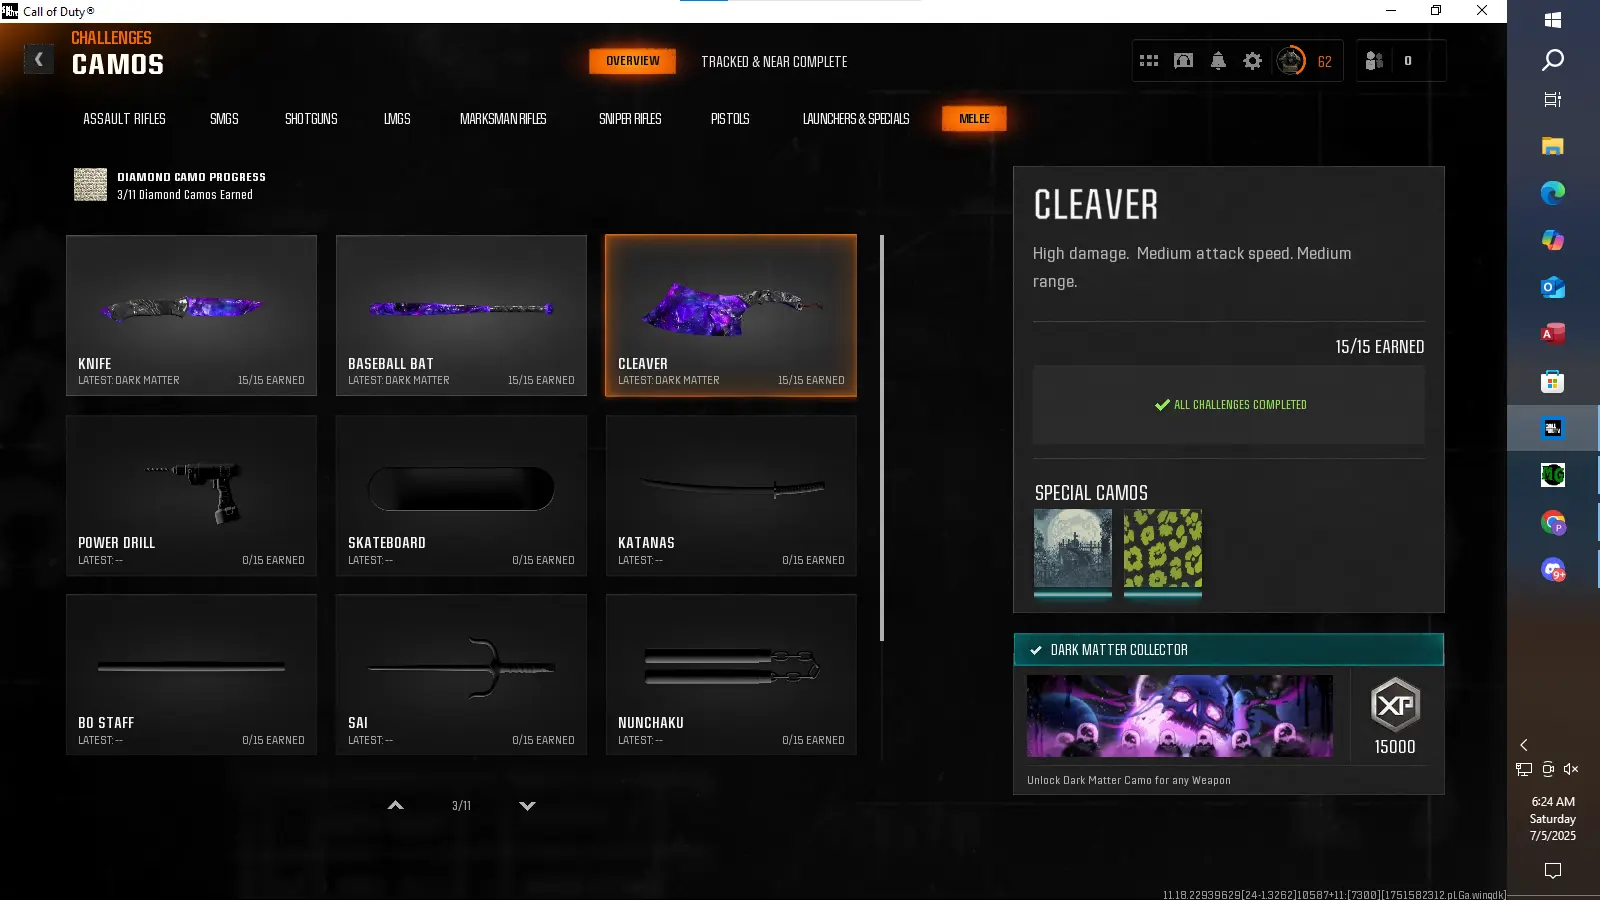
Task: Click the All Challenges Completed panel
Action: 1229,405
